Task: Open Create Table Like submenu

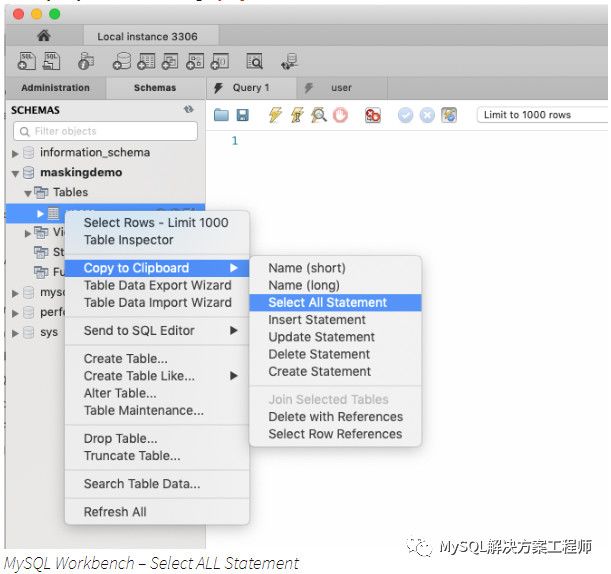Action: coord(157,376)
